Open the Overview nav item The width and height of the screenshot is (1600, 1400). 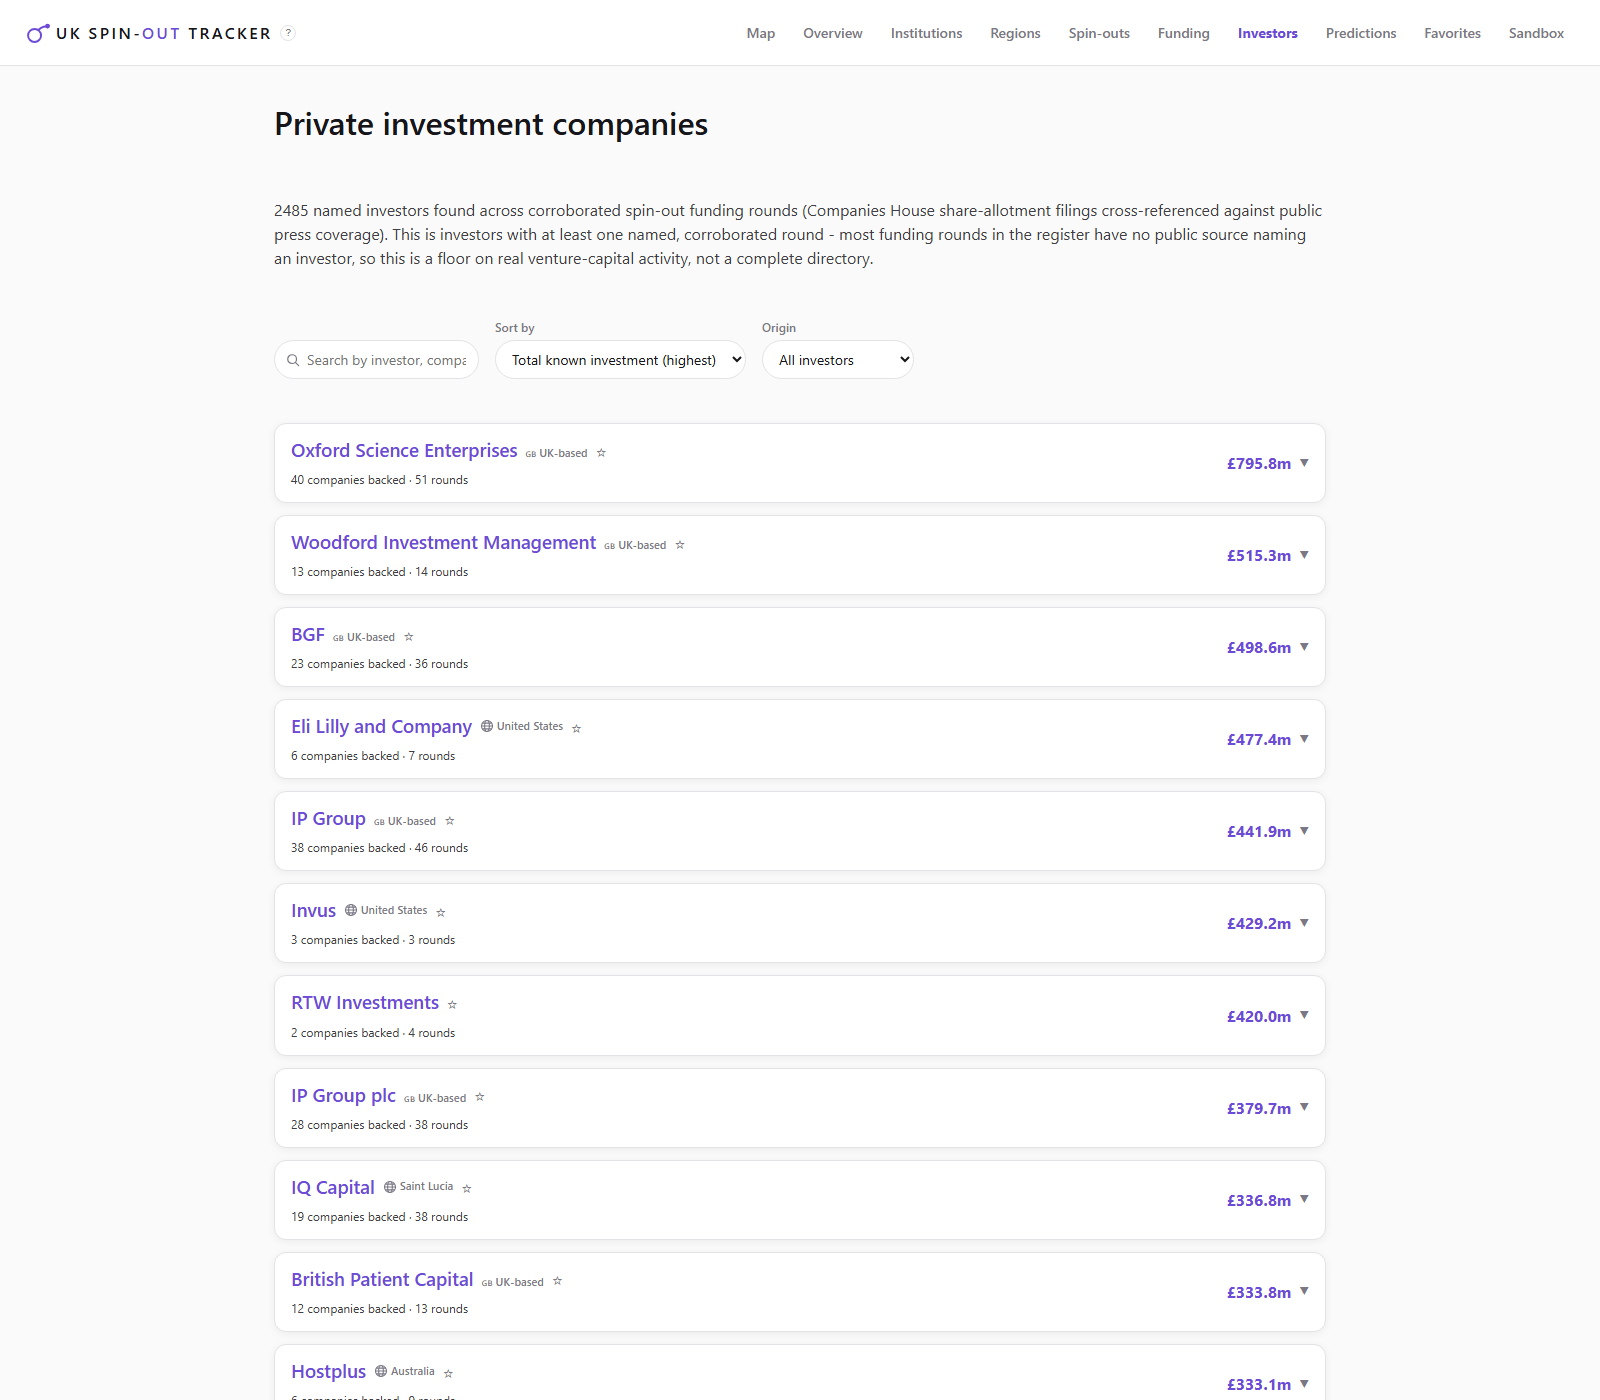point(833,33)
